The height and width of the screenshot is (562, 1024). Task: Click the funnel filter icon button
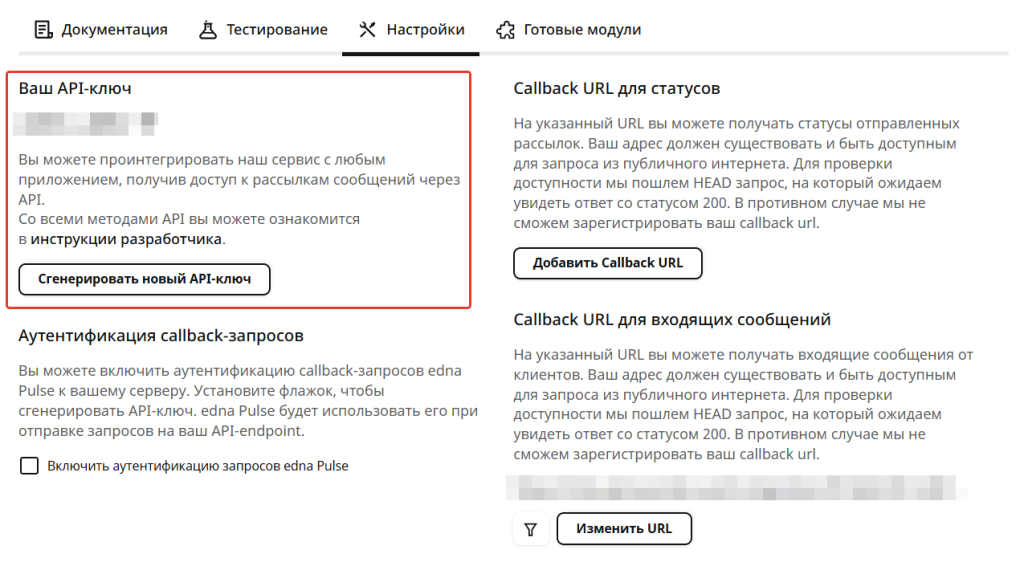coord(531,529)
